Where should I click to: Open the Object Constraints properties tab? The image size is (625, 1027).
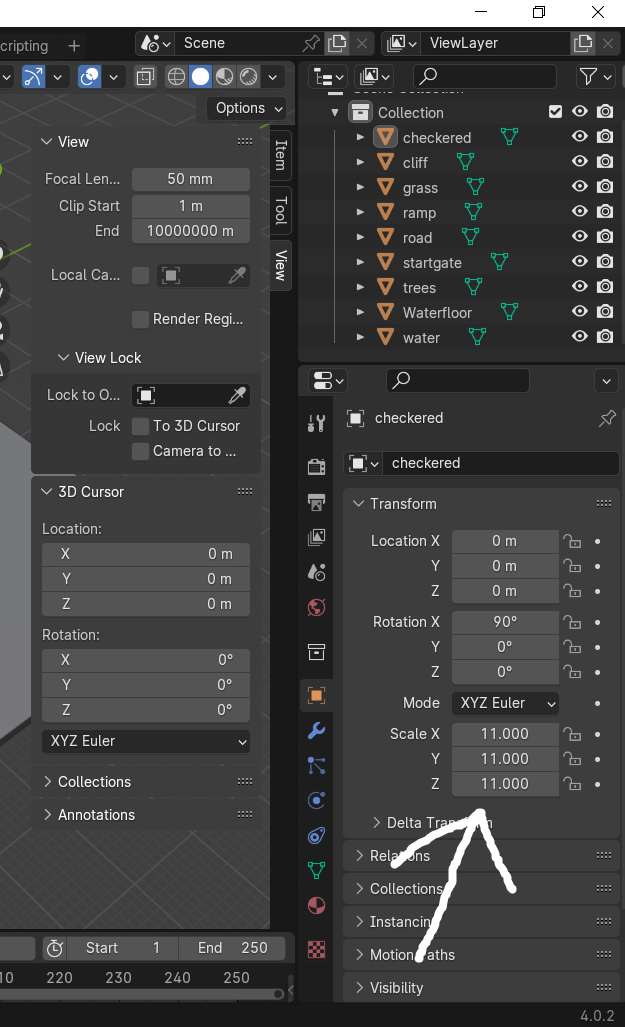pos(316,835)
